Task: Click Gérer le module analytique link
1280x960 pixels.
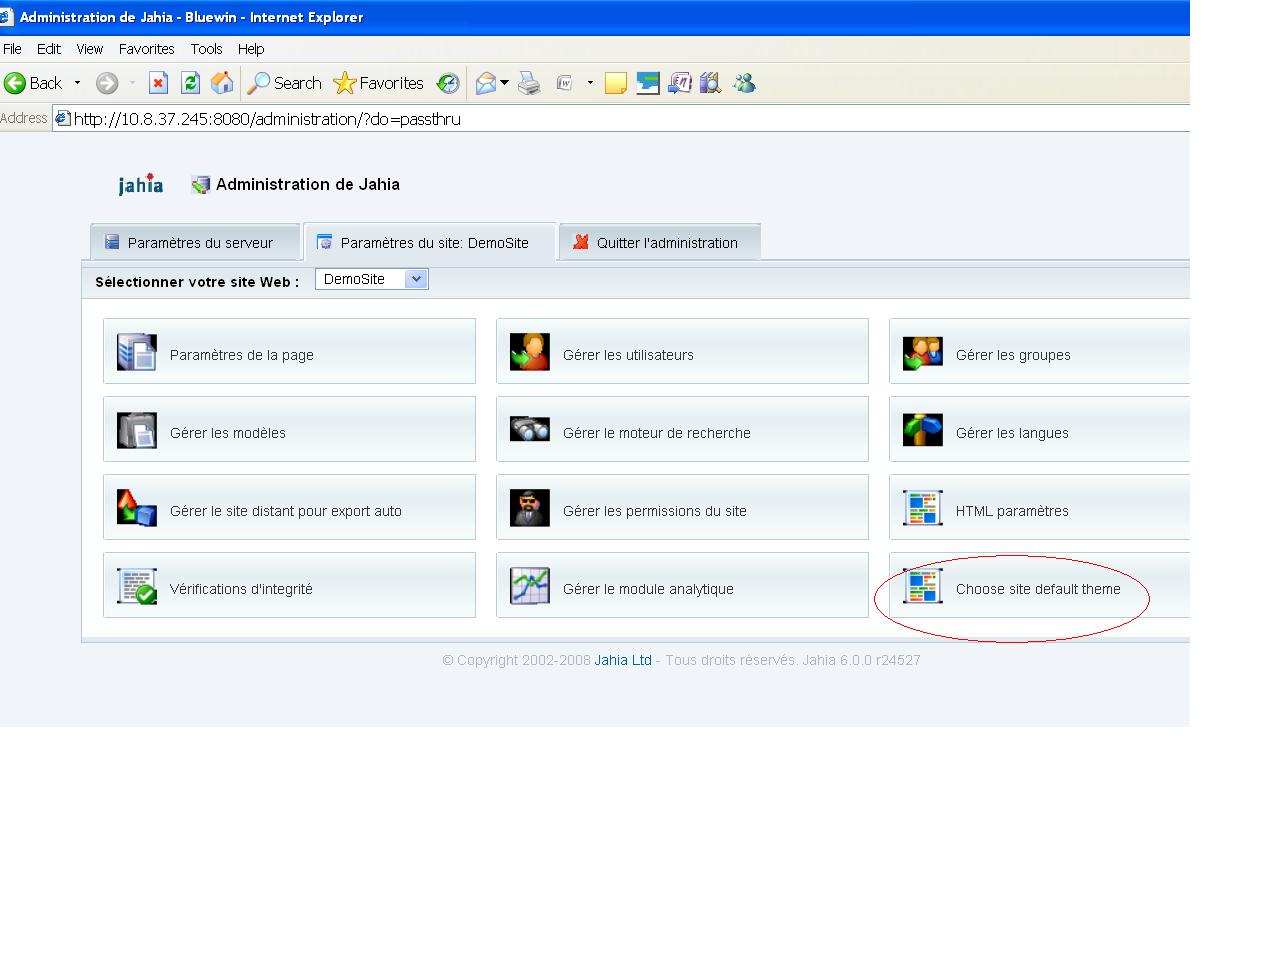Action: [648, 589]
